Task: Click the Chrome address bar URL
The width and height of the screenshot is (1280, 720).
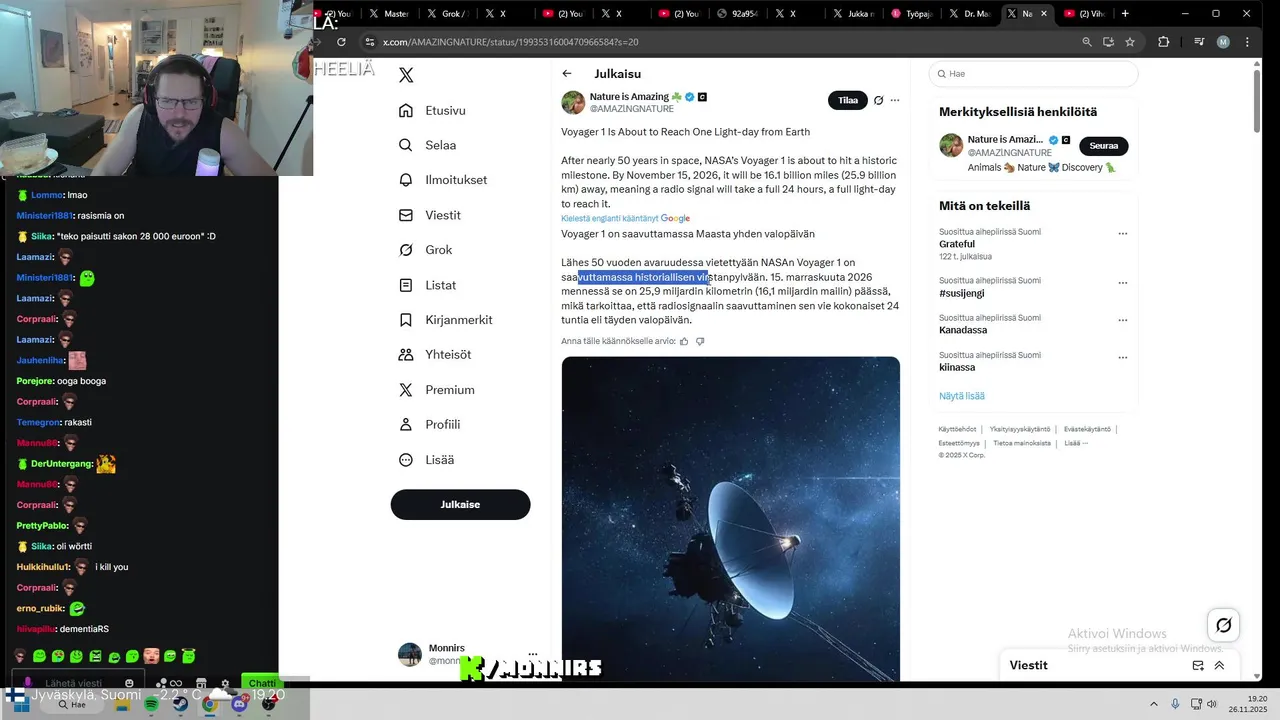Action: click(510, 42)
